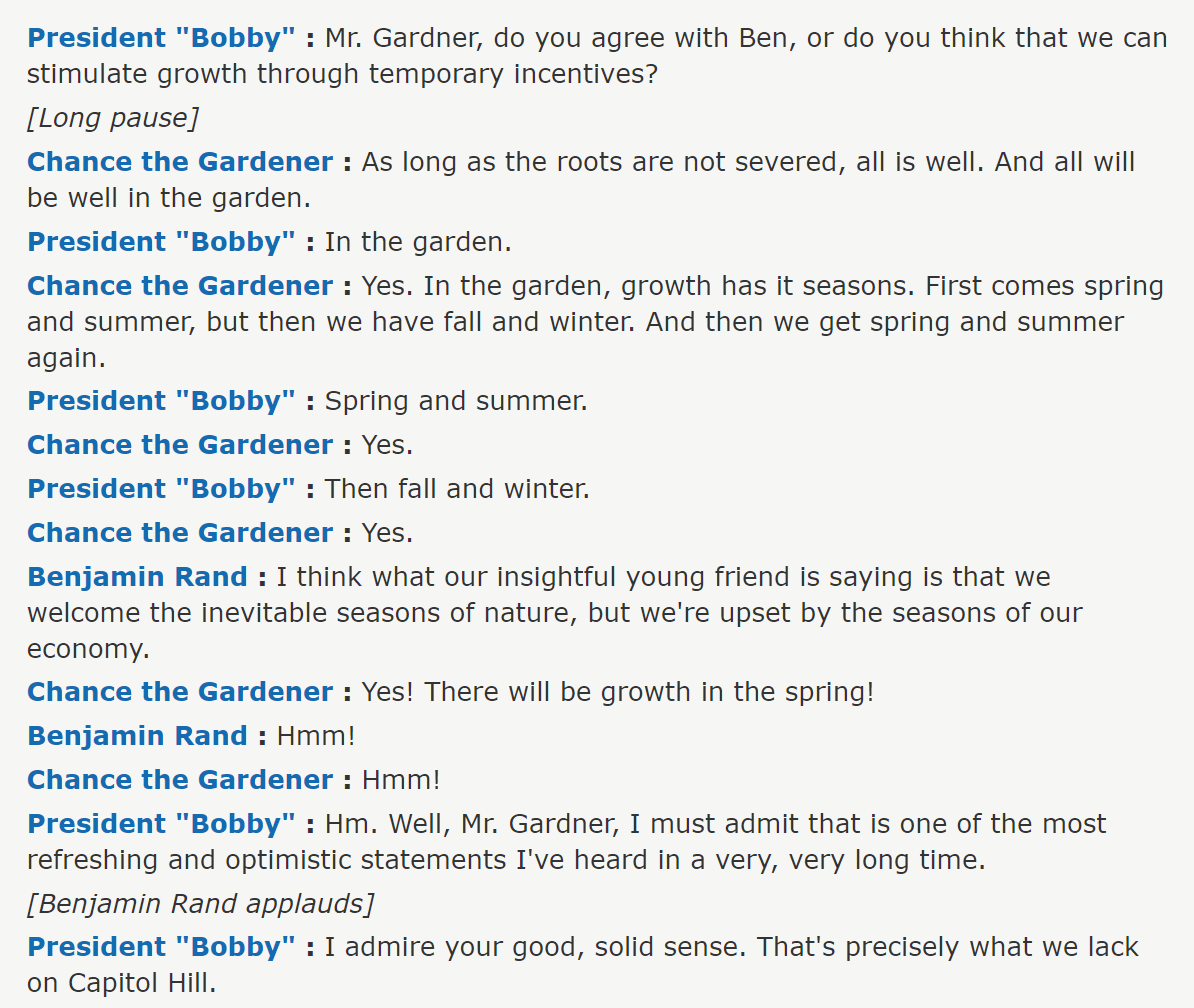The image size is (1194, 1008).
Task: Open Benjamin Rand link before "Hmm!"
Action: pyautogui.click(x=137, y=735)
